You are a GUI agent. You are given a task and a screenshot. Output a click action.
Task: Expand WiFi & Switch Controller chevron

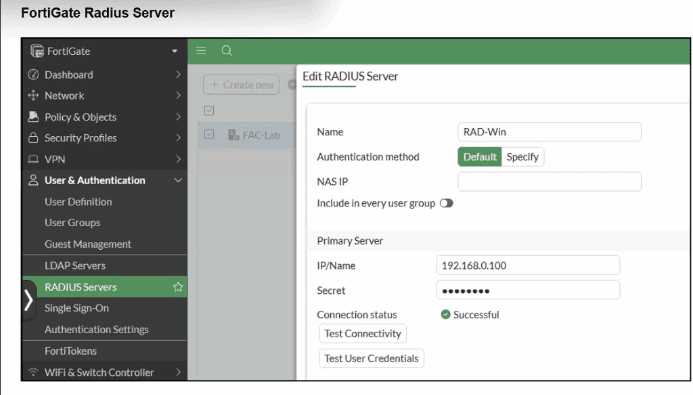[178, 372]
